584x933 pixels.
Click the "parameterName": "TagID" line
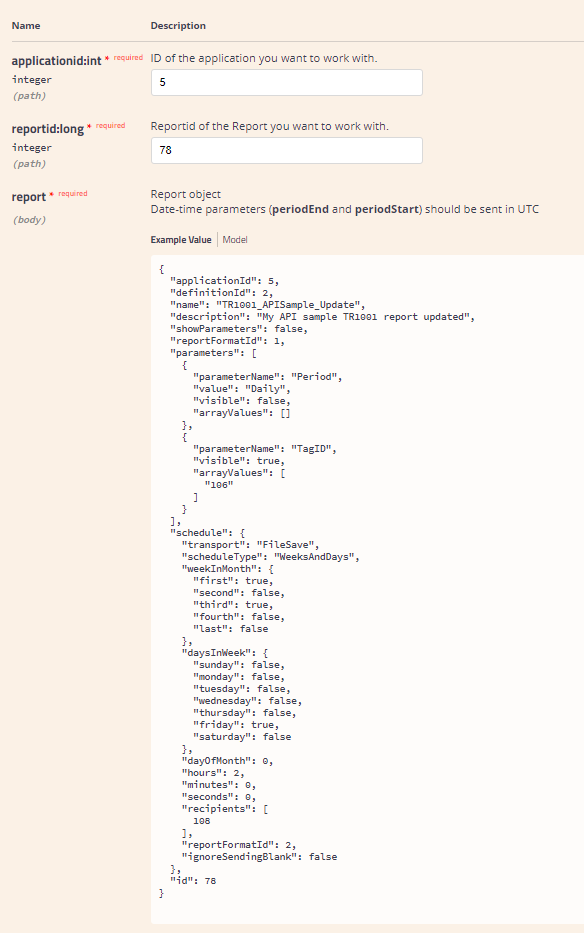pos(265,449)
